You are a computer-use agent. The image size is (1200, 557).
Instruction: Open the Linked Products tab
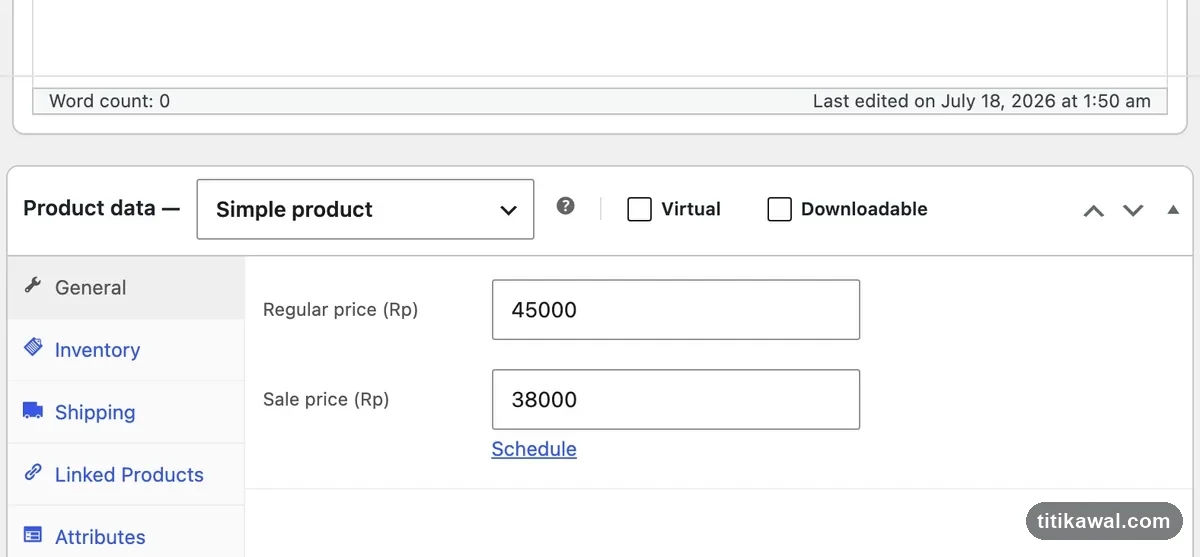coord(126,474)
